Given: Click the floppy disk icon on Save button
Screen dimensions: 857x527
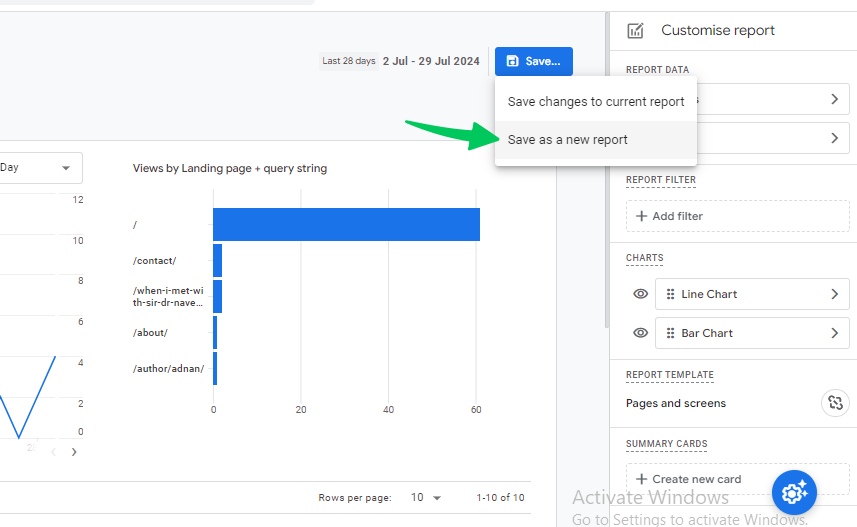Looking at the screenshot, I should [512, 61].
